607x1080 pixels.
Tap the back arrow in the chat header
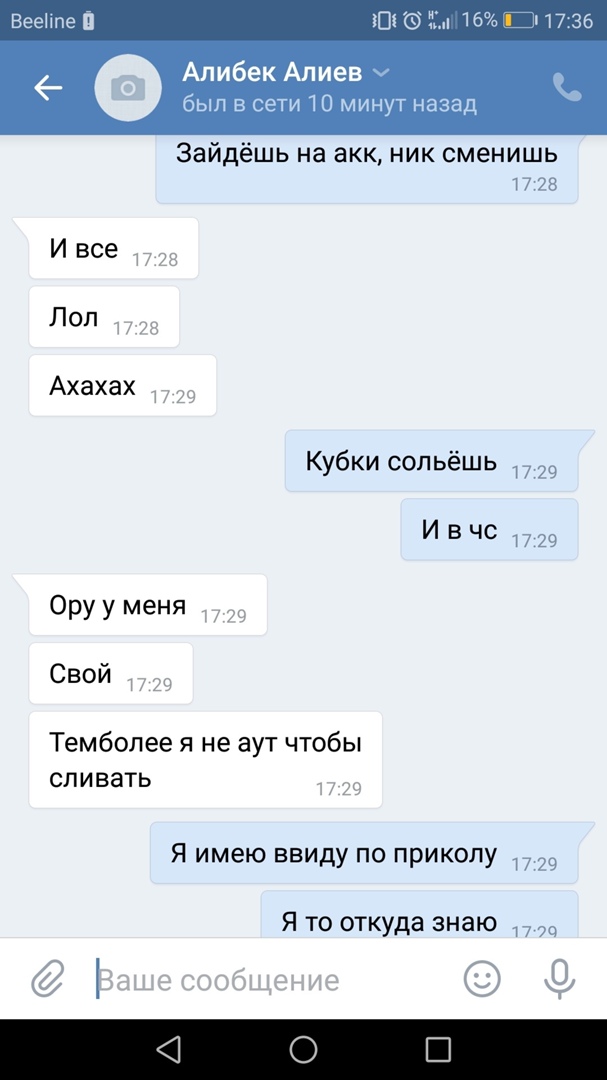(48, 87)
